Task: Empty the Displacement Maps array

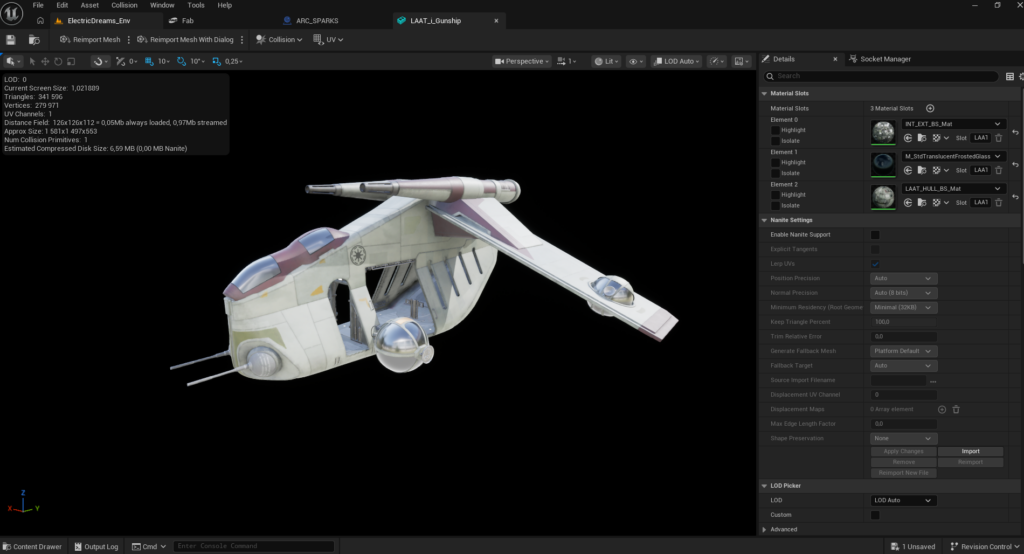Action: [x=956, y=410]
